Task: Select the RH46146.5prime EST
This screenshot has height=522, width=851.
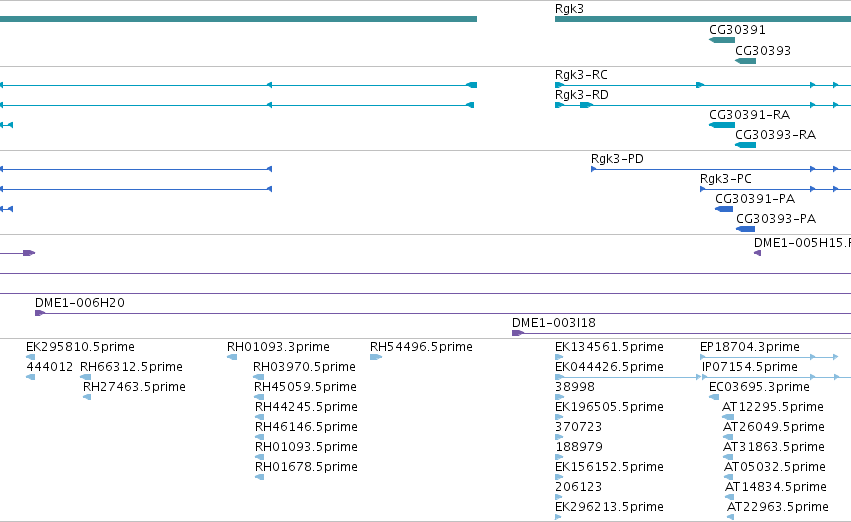Action: 259,437
